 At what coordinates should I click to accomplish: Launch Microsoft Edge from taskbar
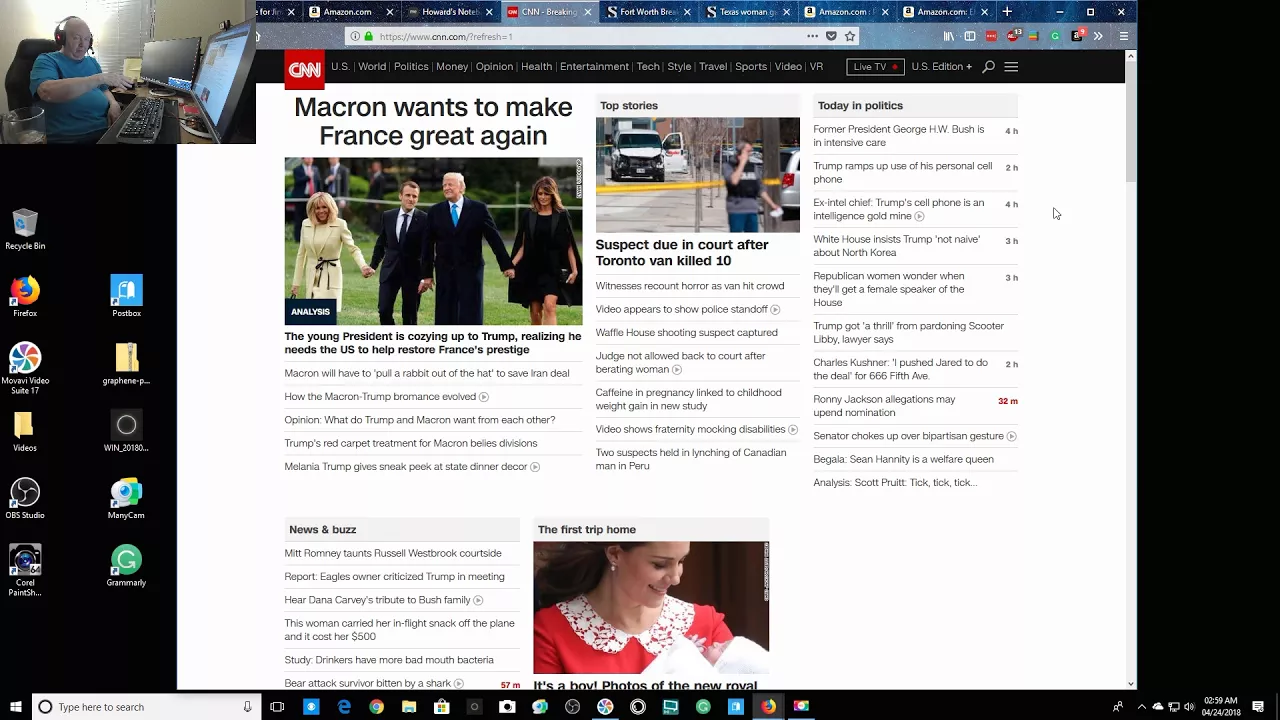tap(344, 707)
